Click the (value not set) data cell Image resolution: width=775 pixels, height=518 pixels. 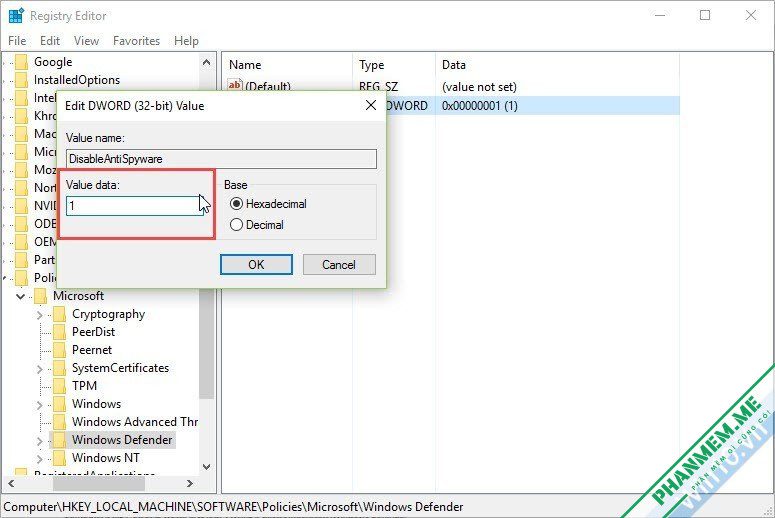(x=479, y=87)
